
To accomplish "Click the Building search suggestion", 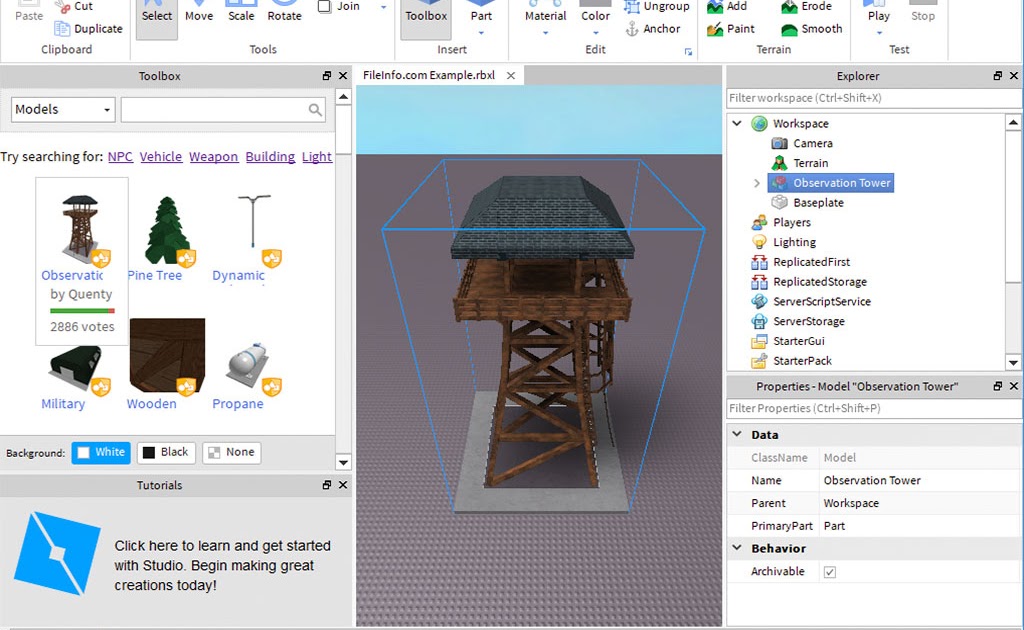I will click(270, 157).
